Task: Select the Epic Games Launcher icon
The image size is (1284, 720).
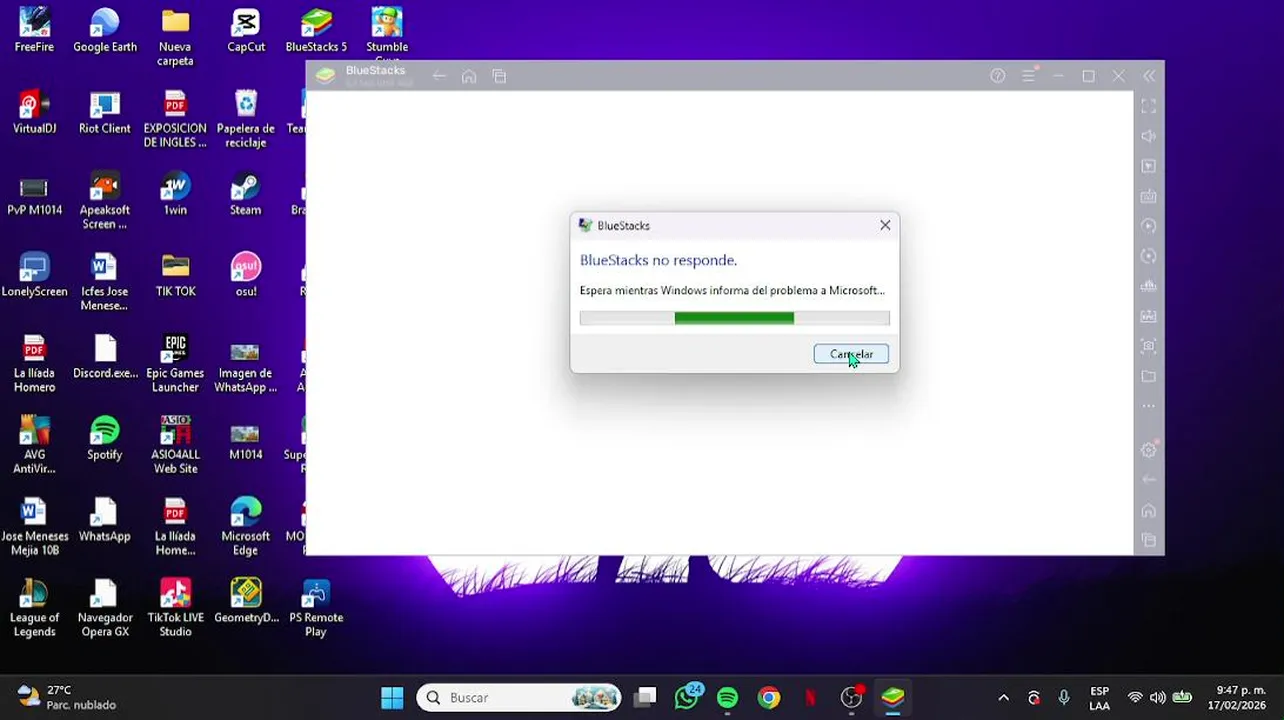Action: point(175,364)
